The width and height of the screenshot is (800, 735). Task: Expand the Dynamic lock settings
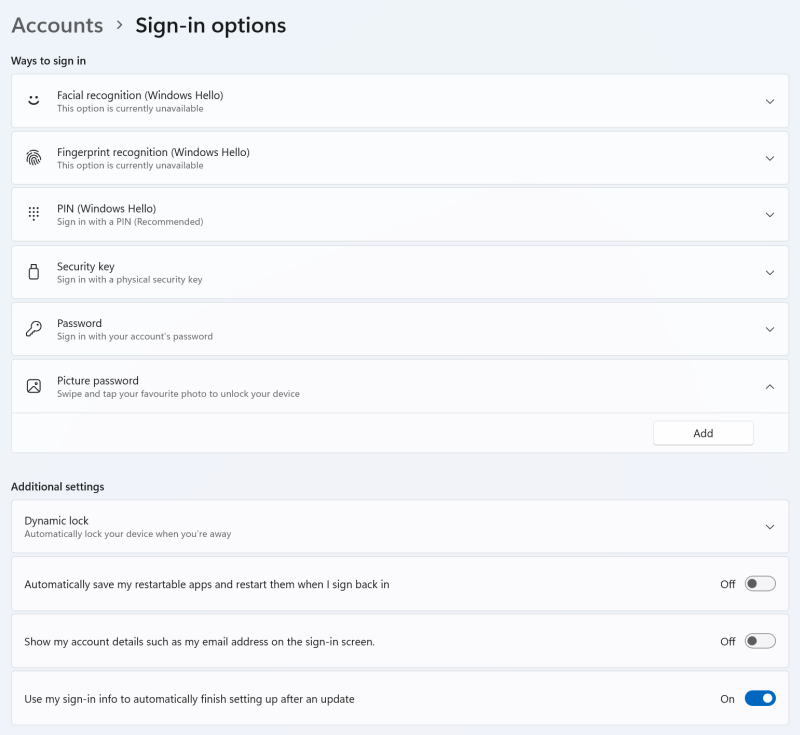click(x=770, y=526)
